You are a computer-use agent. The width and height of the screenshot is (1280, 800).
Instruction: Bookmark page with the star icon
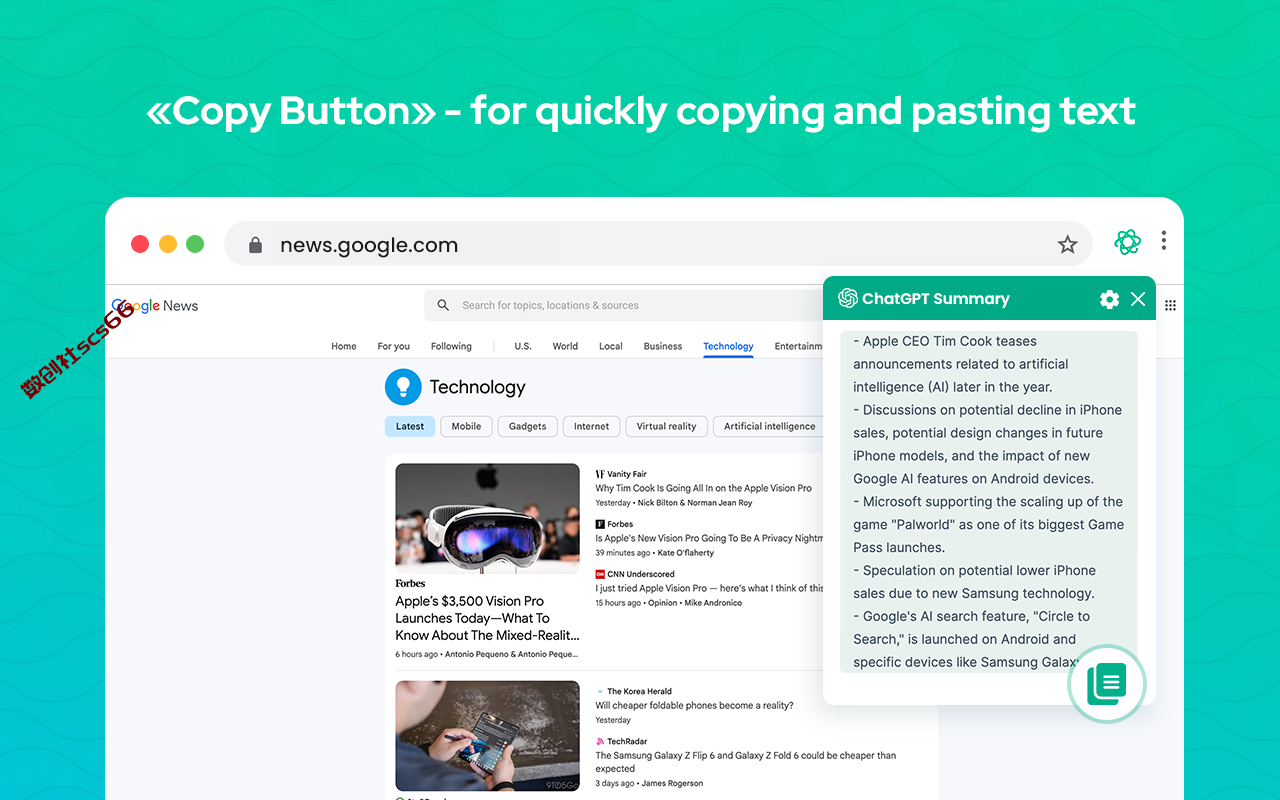point(1068,245)
